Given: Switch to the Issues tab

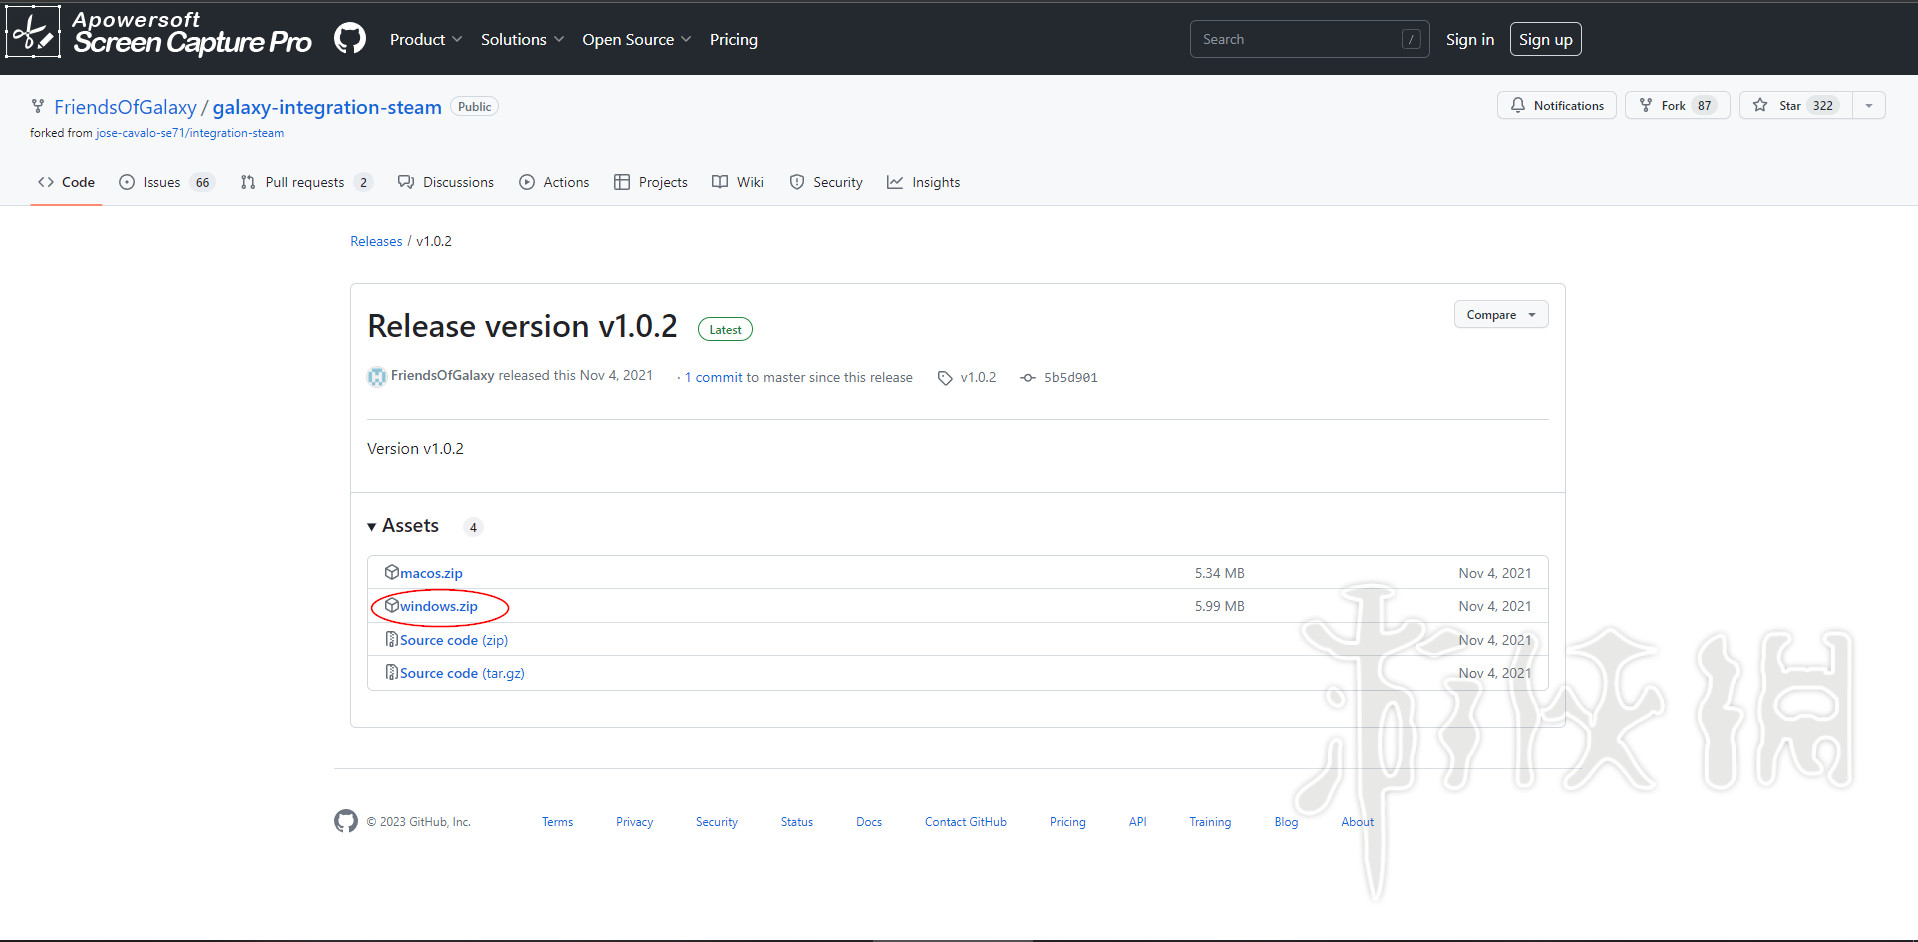Looking at the screenshot, I should point(166,182).
